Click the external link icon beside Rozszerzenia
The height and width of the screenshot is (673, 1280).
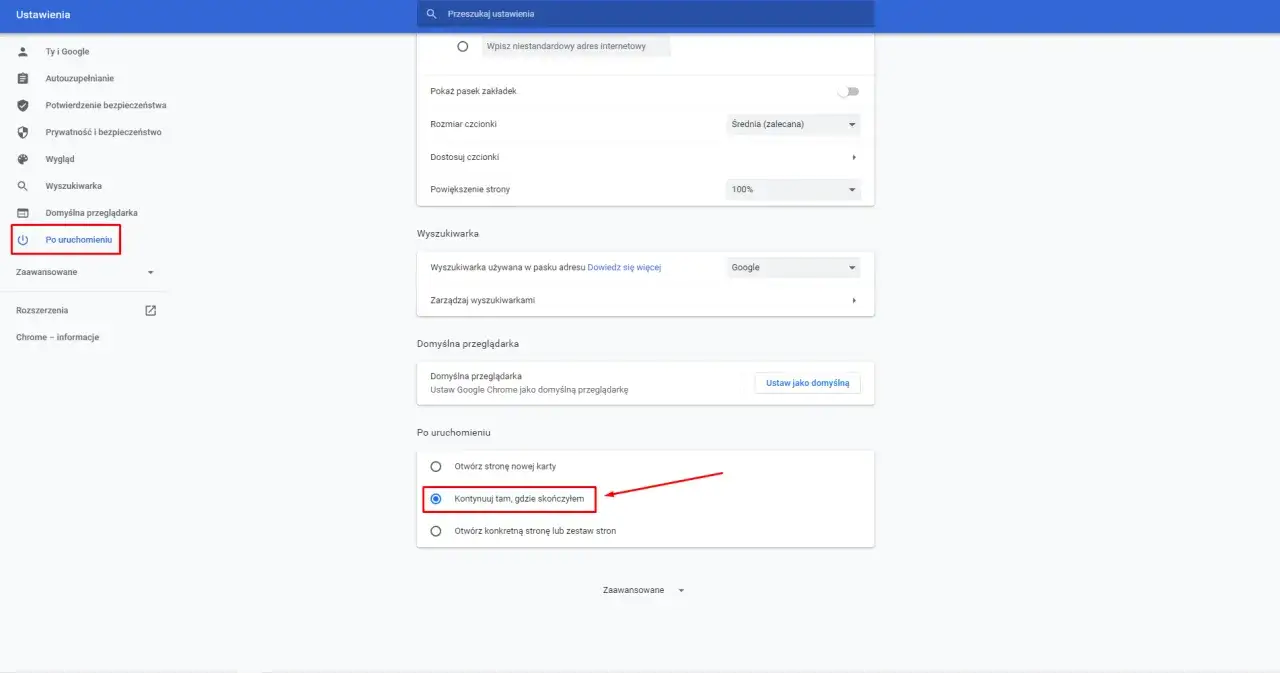[x=149, y=310]
